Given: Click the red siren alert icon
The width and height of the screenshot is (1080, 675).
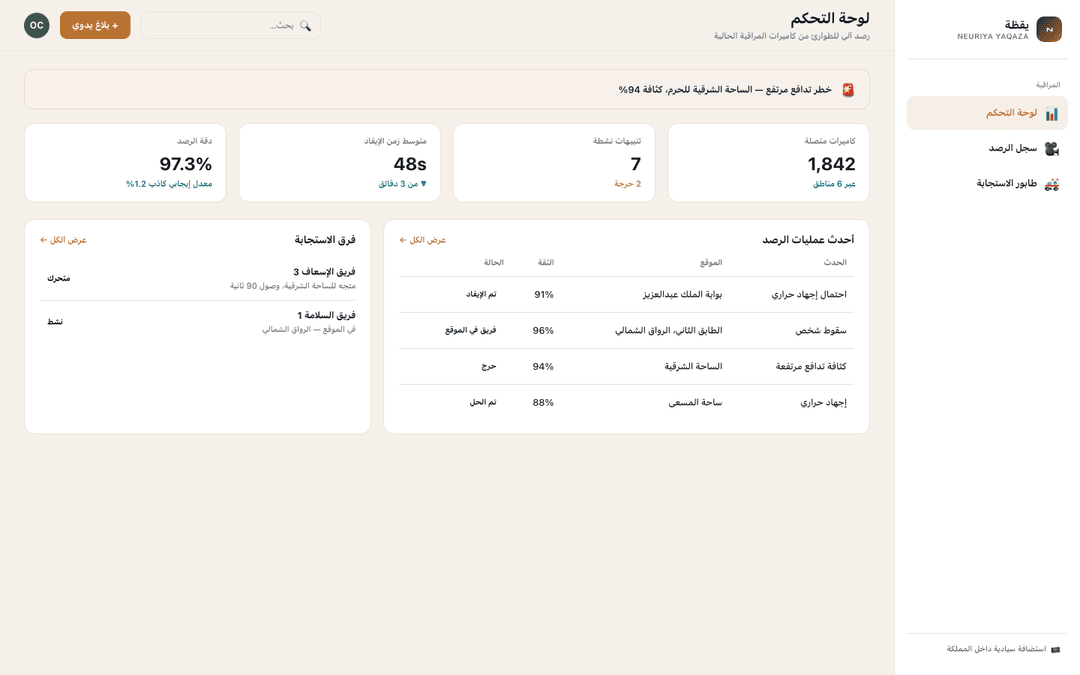Looking at the screenshot, I should [x=848, y=90].
